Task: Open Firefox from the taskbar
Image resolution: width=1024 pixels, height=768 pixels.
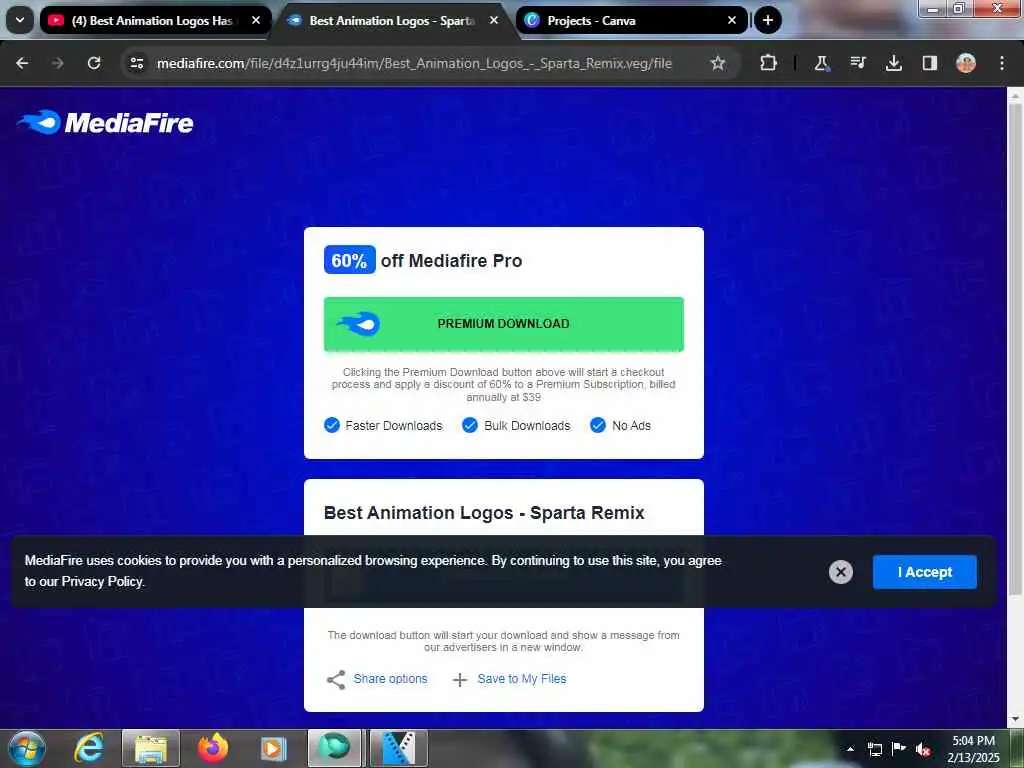Action: [x=213, y=748]
